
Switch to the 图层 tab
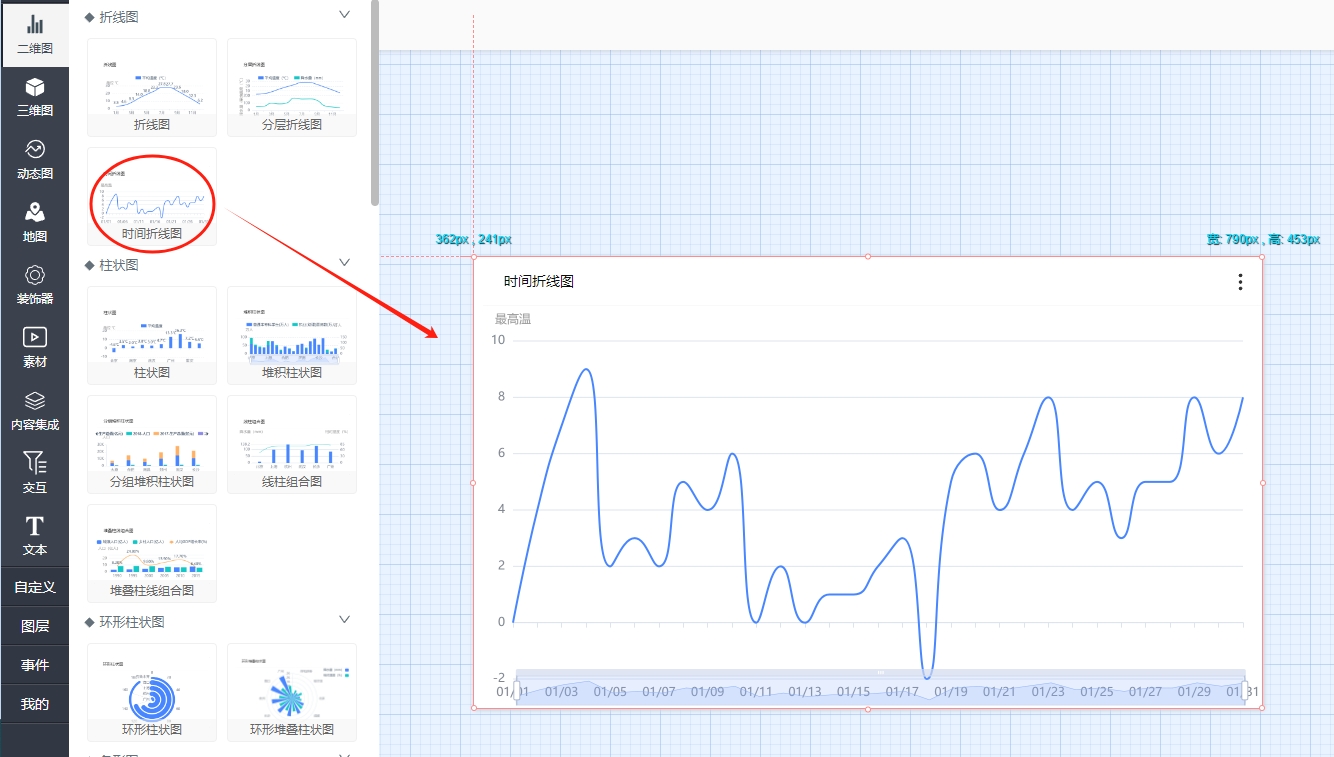(x=35, y=626)
